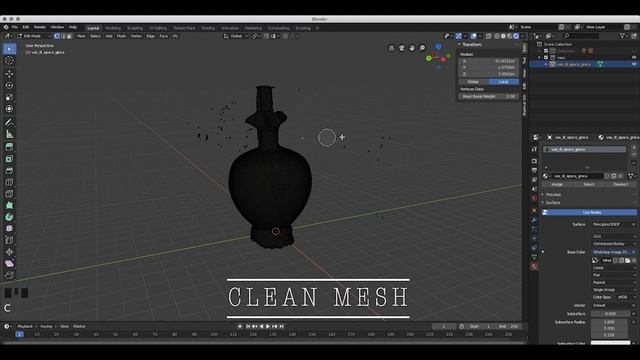Click the zoom magnifier viewport icon
Viewport: 640px width, 360px height.
[x=422, y=48]
